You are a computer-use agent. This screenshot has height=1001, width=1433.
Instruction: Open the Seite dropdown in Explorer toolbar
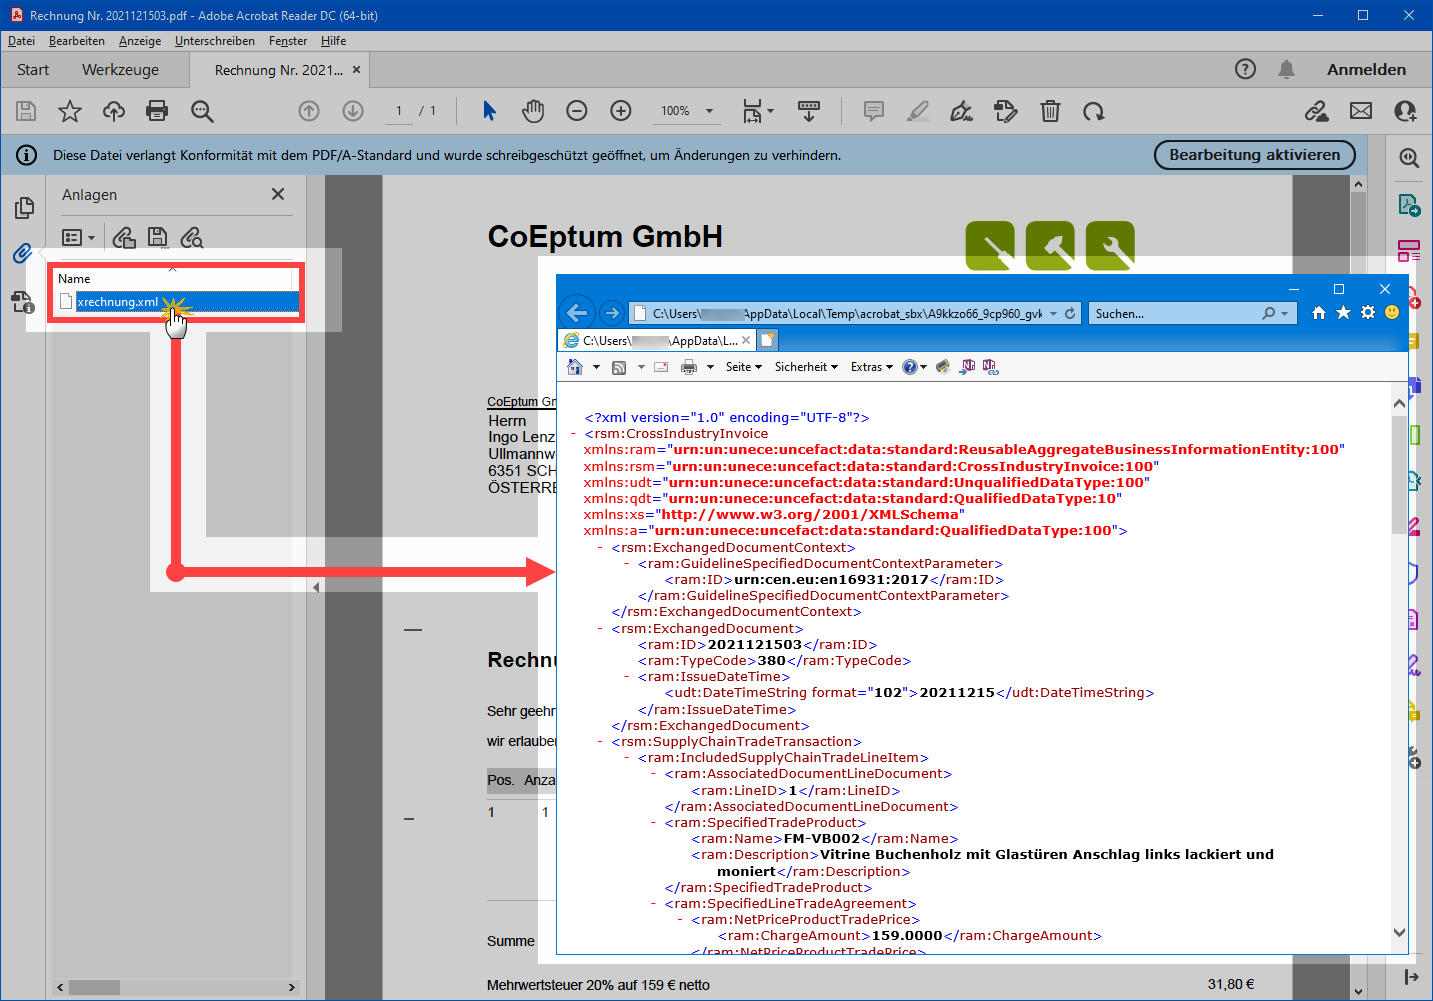(744, 367)
